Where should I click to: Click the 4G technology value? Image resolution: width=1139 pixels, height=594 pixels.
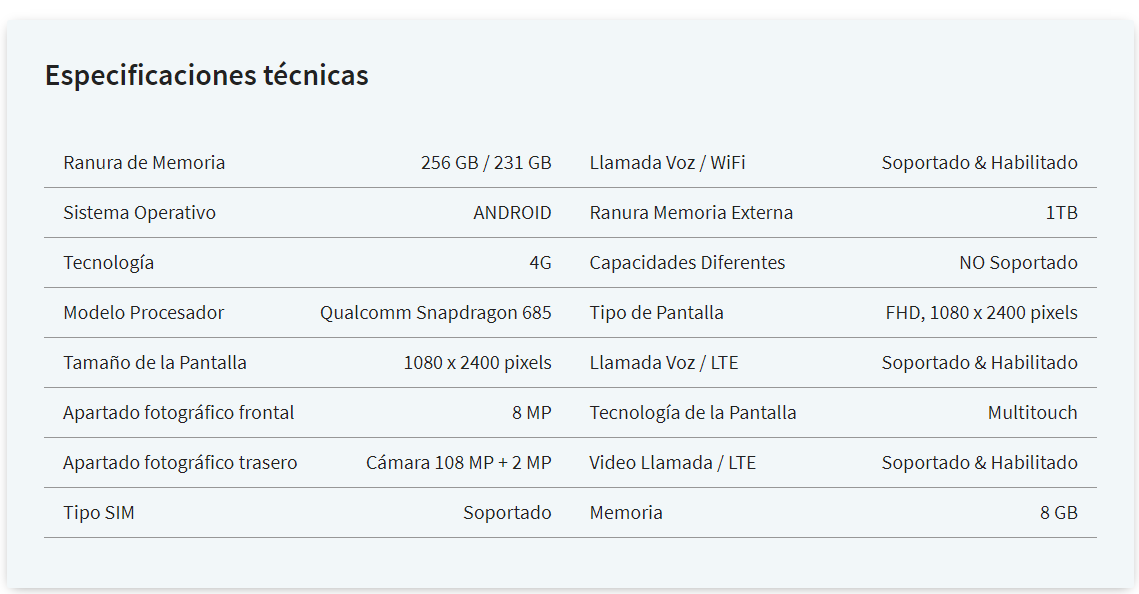pyautogui.click(x=540, y=263)
